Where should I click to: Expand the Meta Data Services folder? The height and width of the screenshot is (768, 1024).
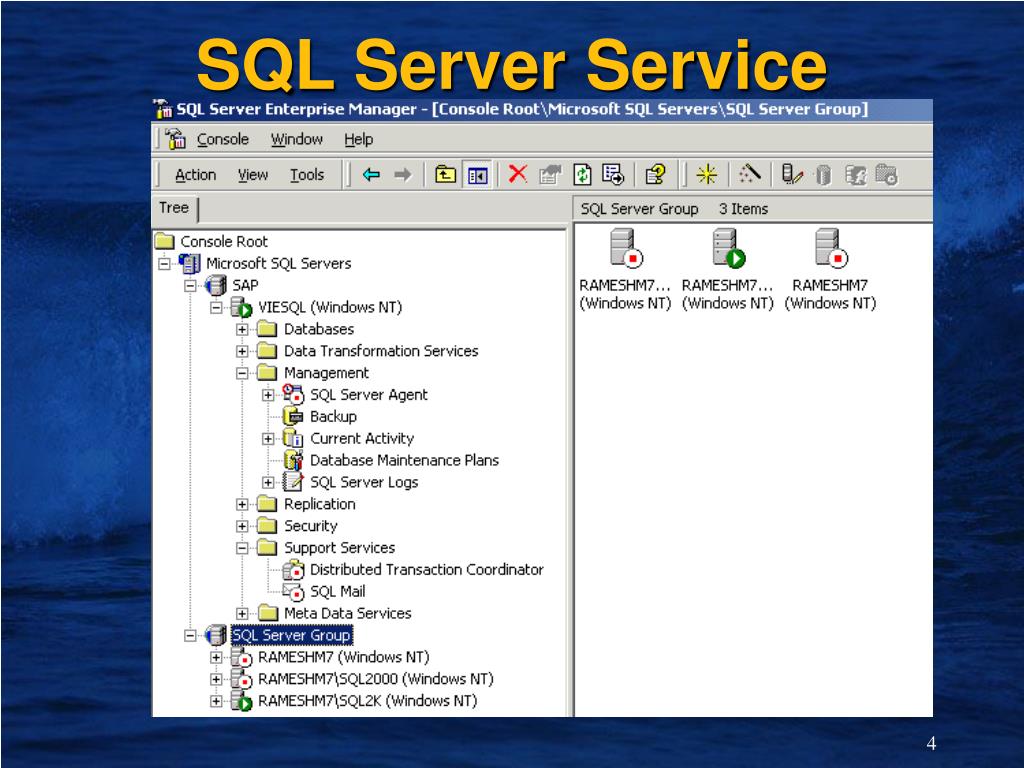(242, 614)
